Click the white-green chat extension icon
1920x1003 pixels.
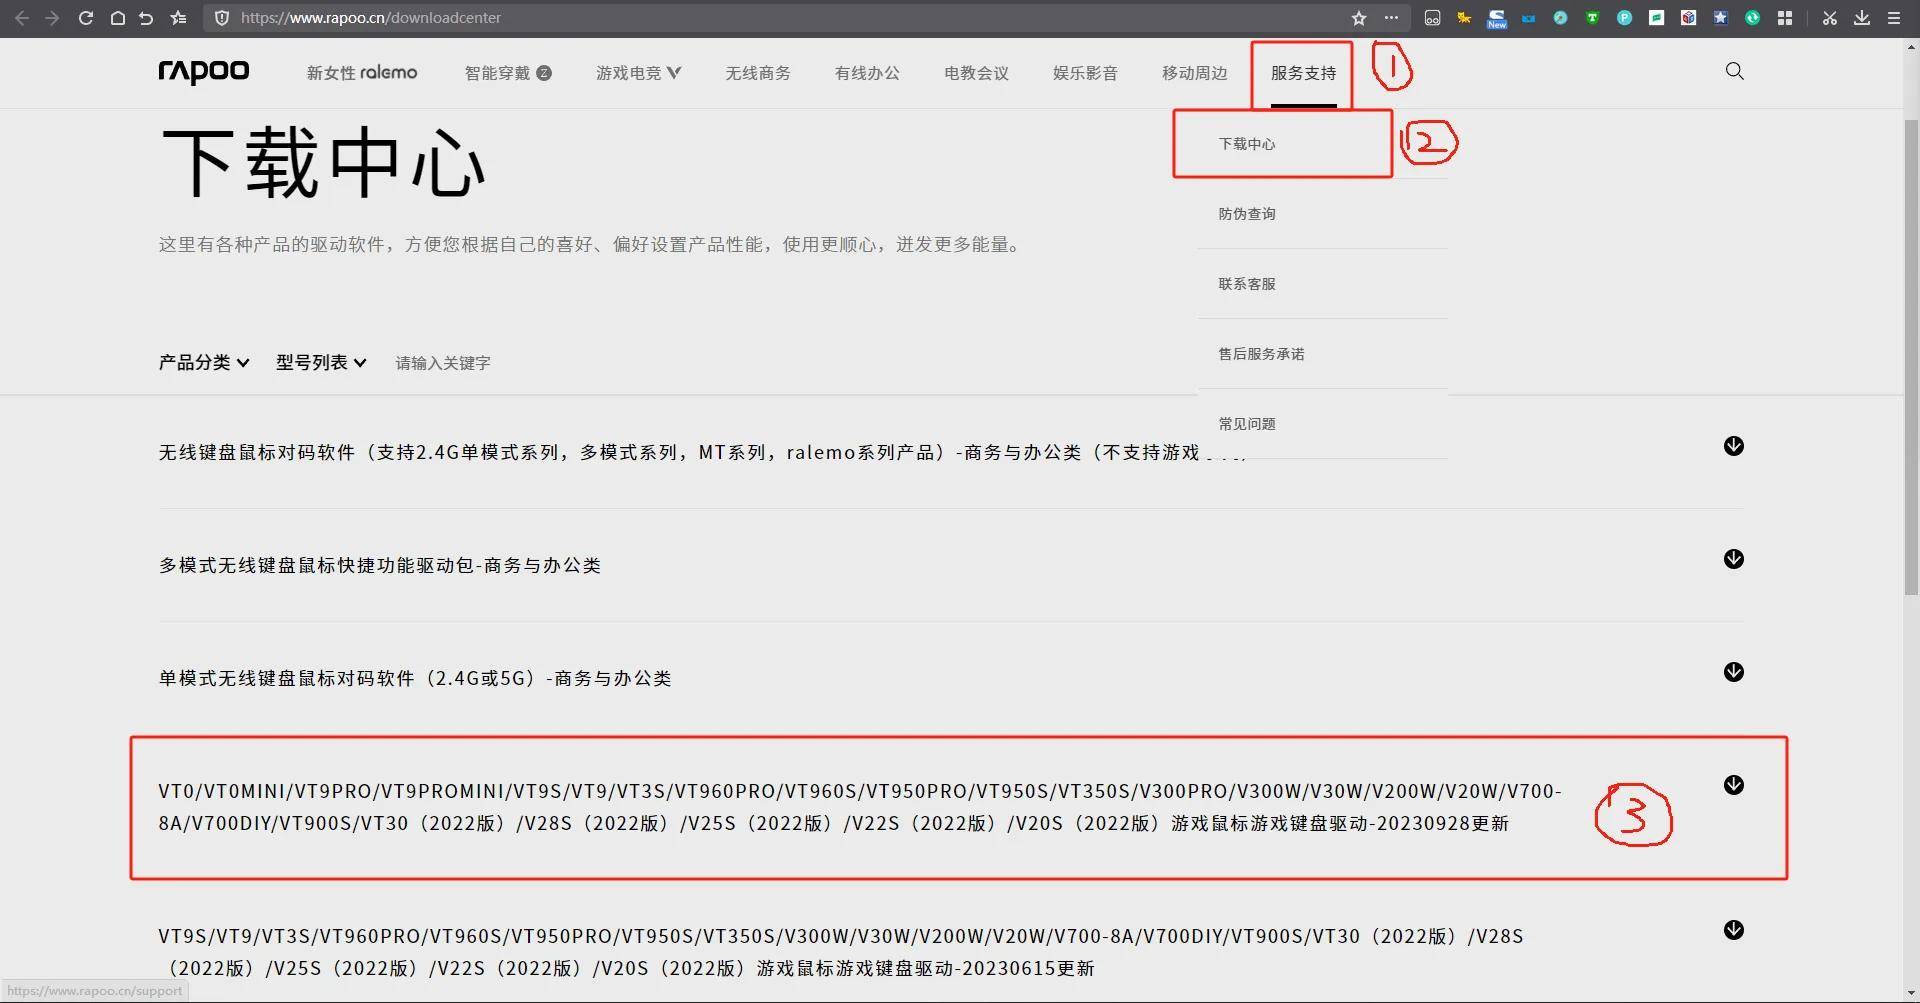(1656, 18)
